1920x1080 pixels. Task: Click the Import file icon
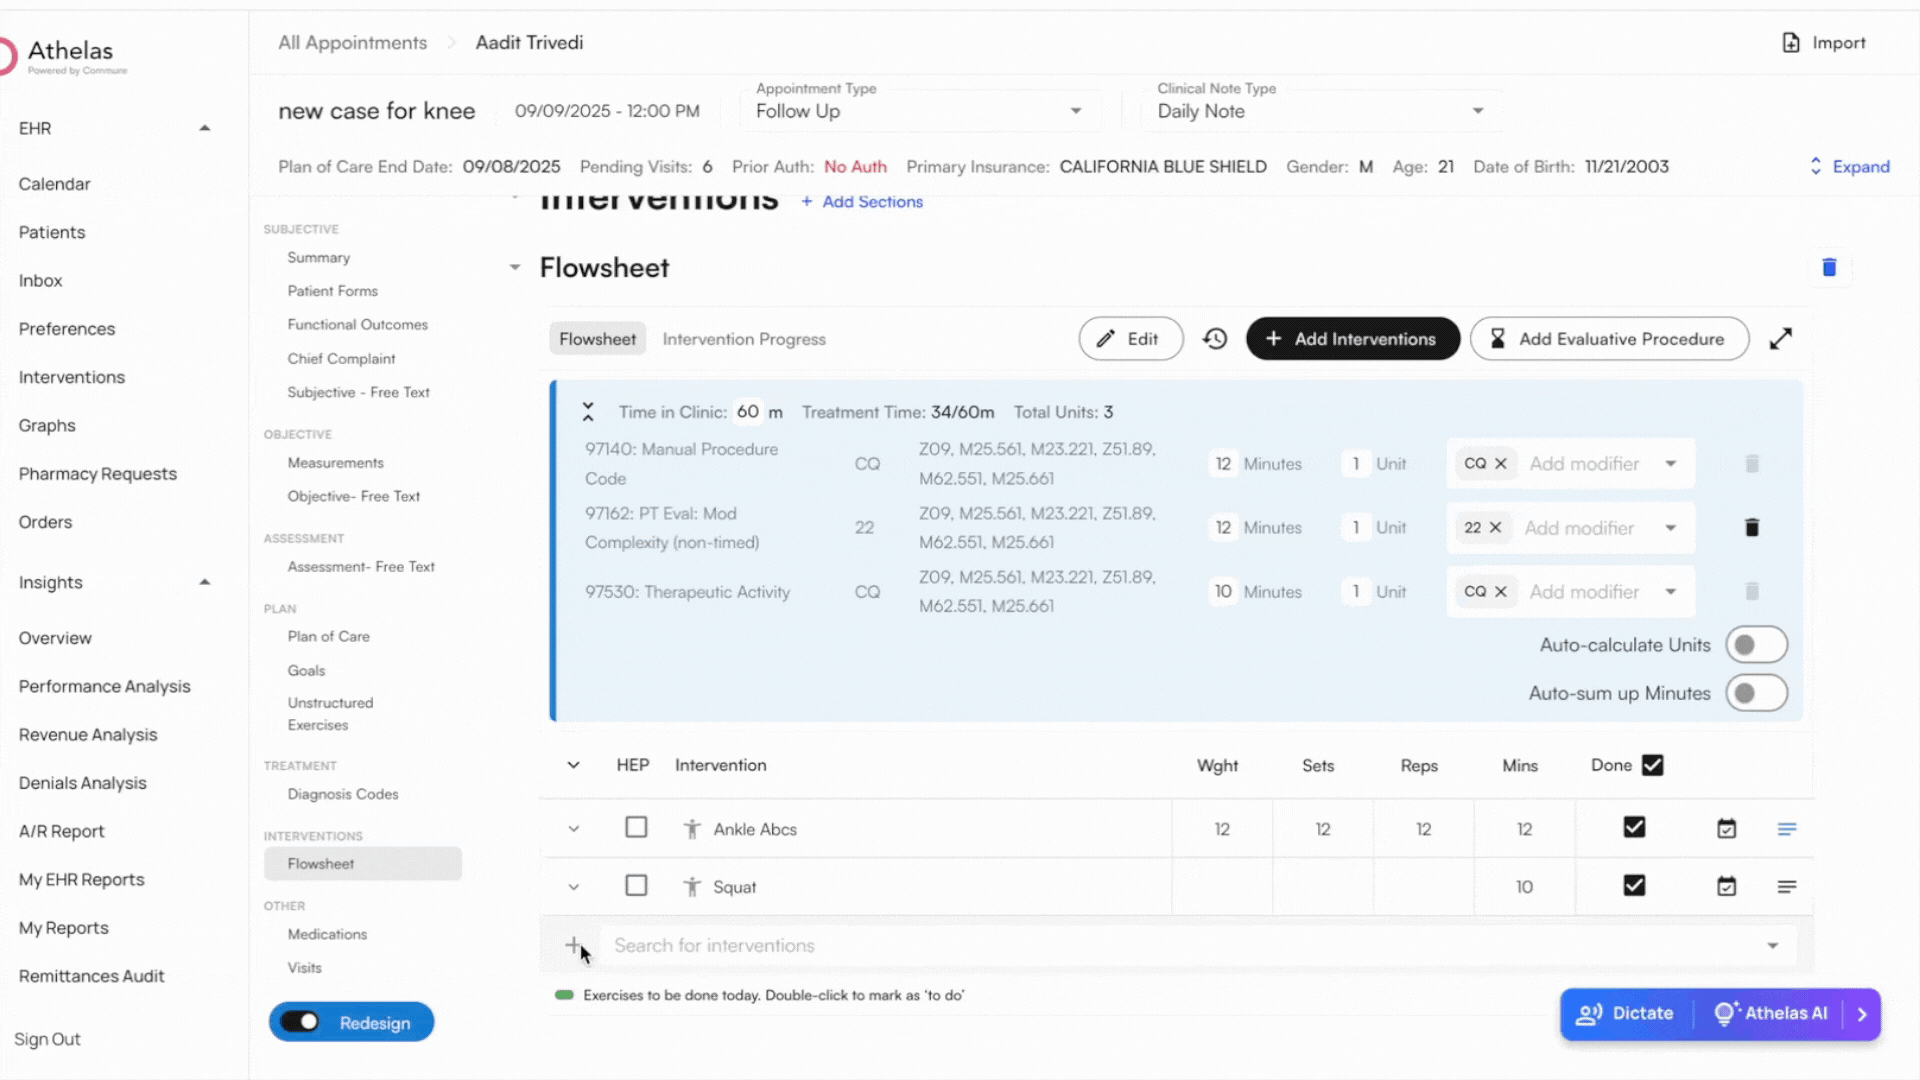tap(1791, 43)
